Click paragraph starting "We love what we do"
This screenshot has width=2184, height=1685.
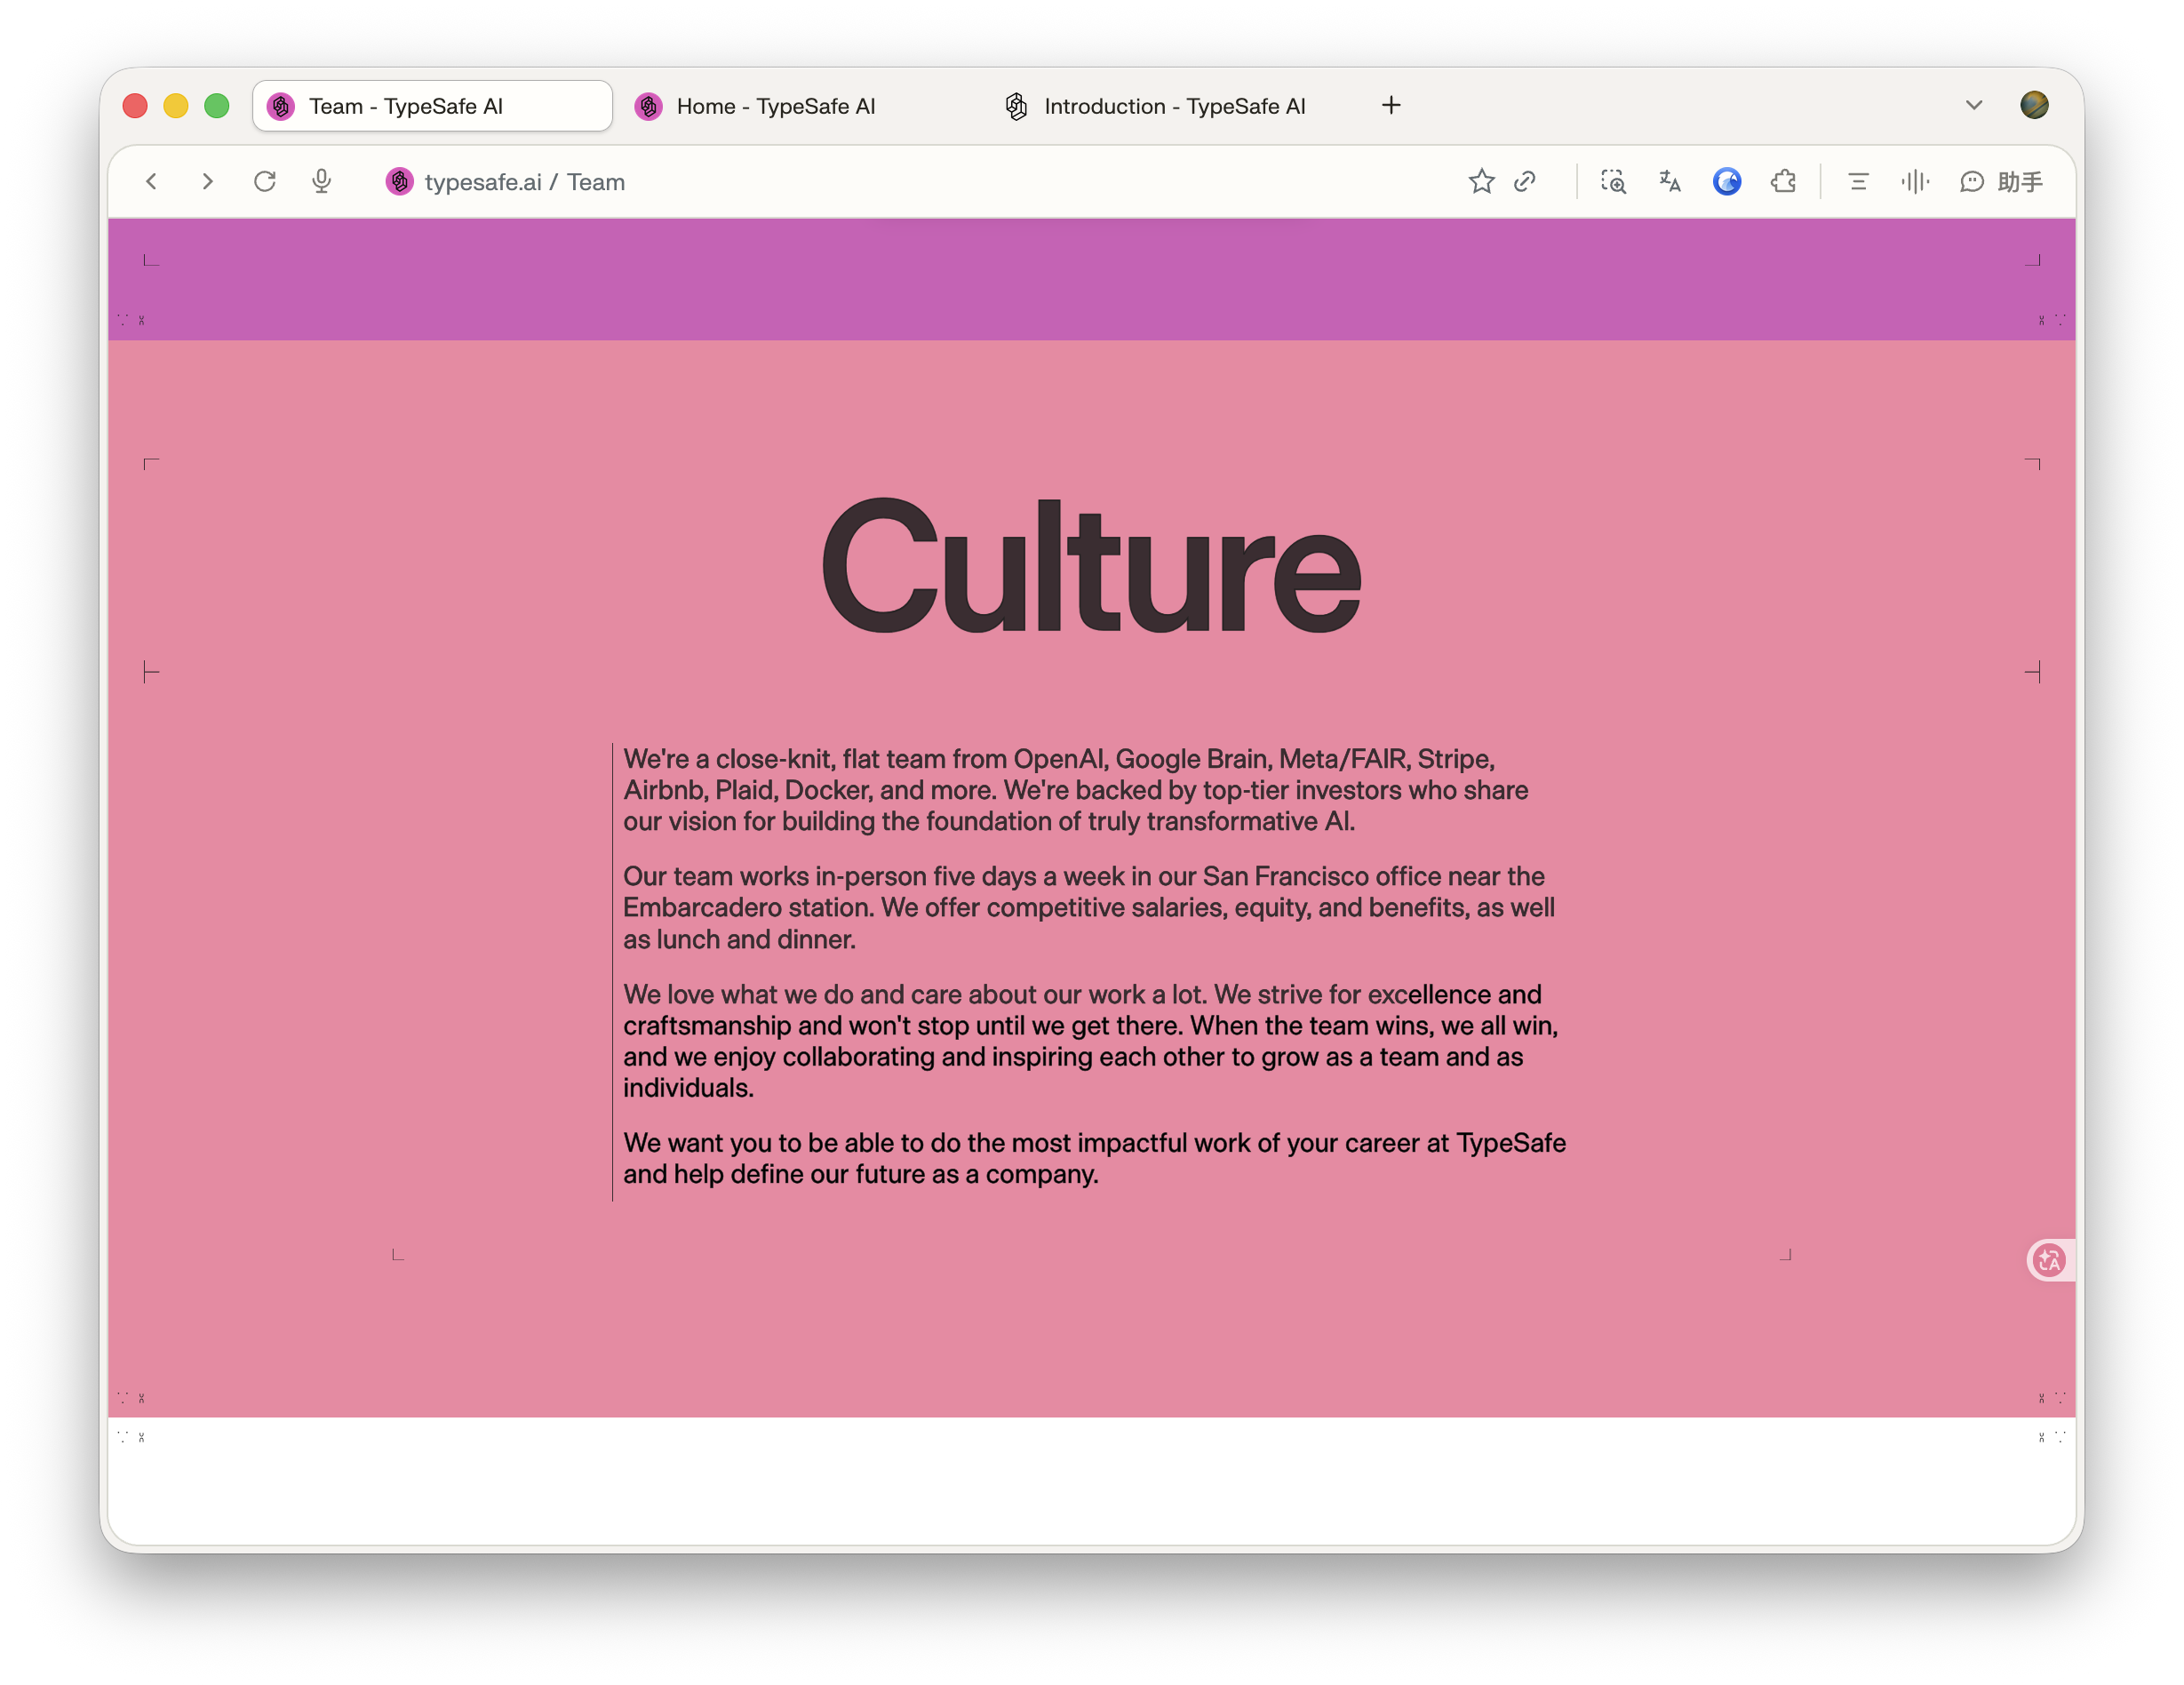(1090, 1041)
